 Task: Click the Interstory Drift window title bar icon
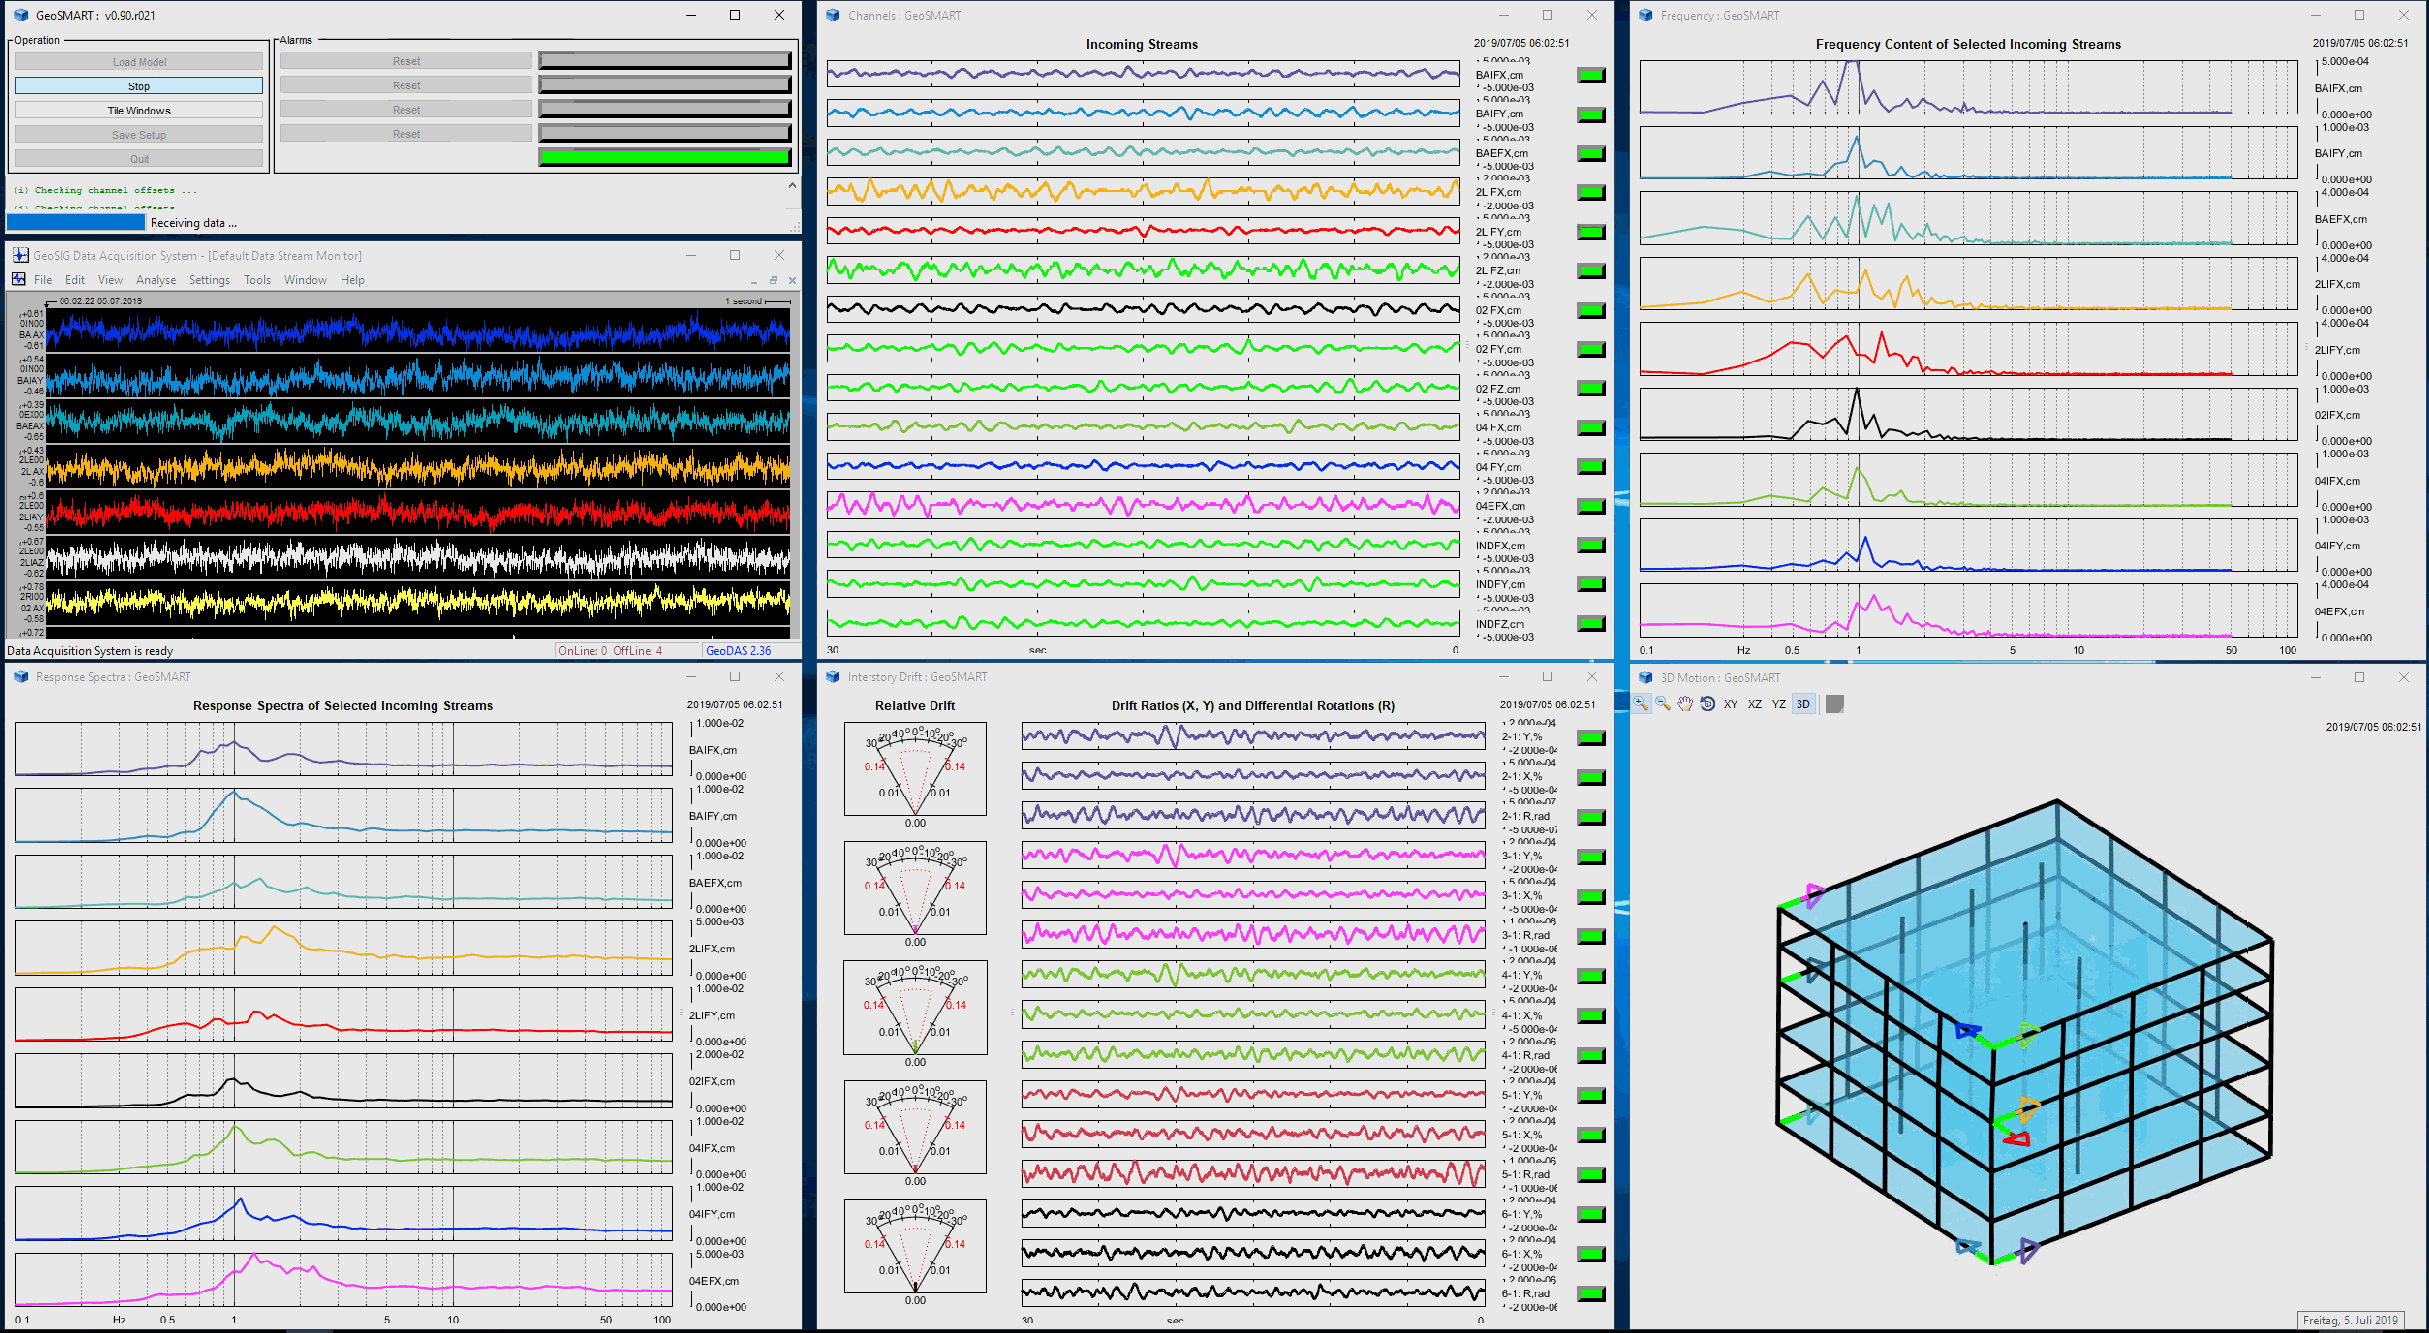tap(834, 676)
